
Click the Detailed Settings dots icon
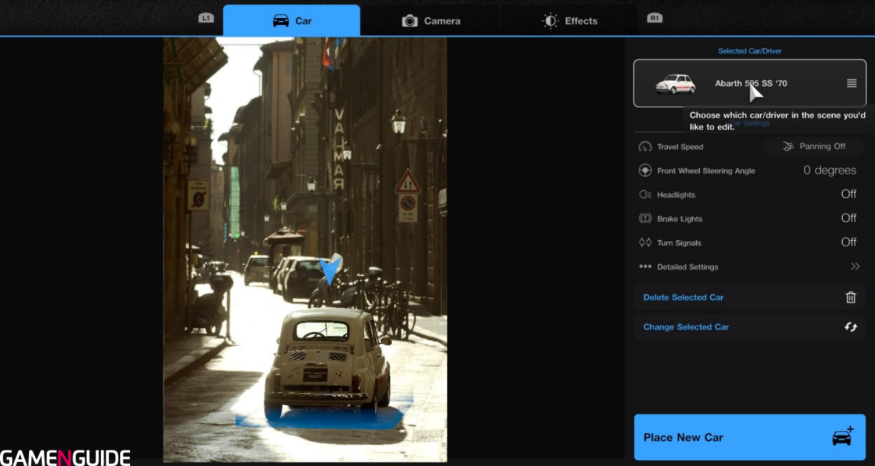pos(645,266)
